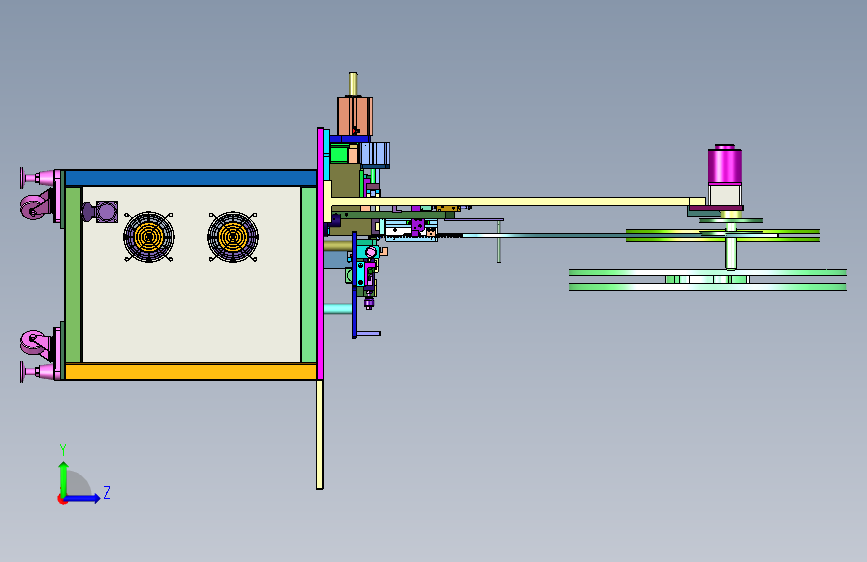Select the pale yellow vertical bar below cabinet
The height and width of the screenshot is (562, 867).
[320, 435]
